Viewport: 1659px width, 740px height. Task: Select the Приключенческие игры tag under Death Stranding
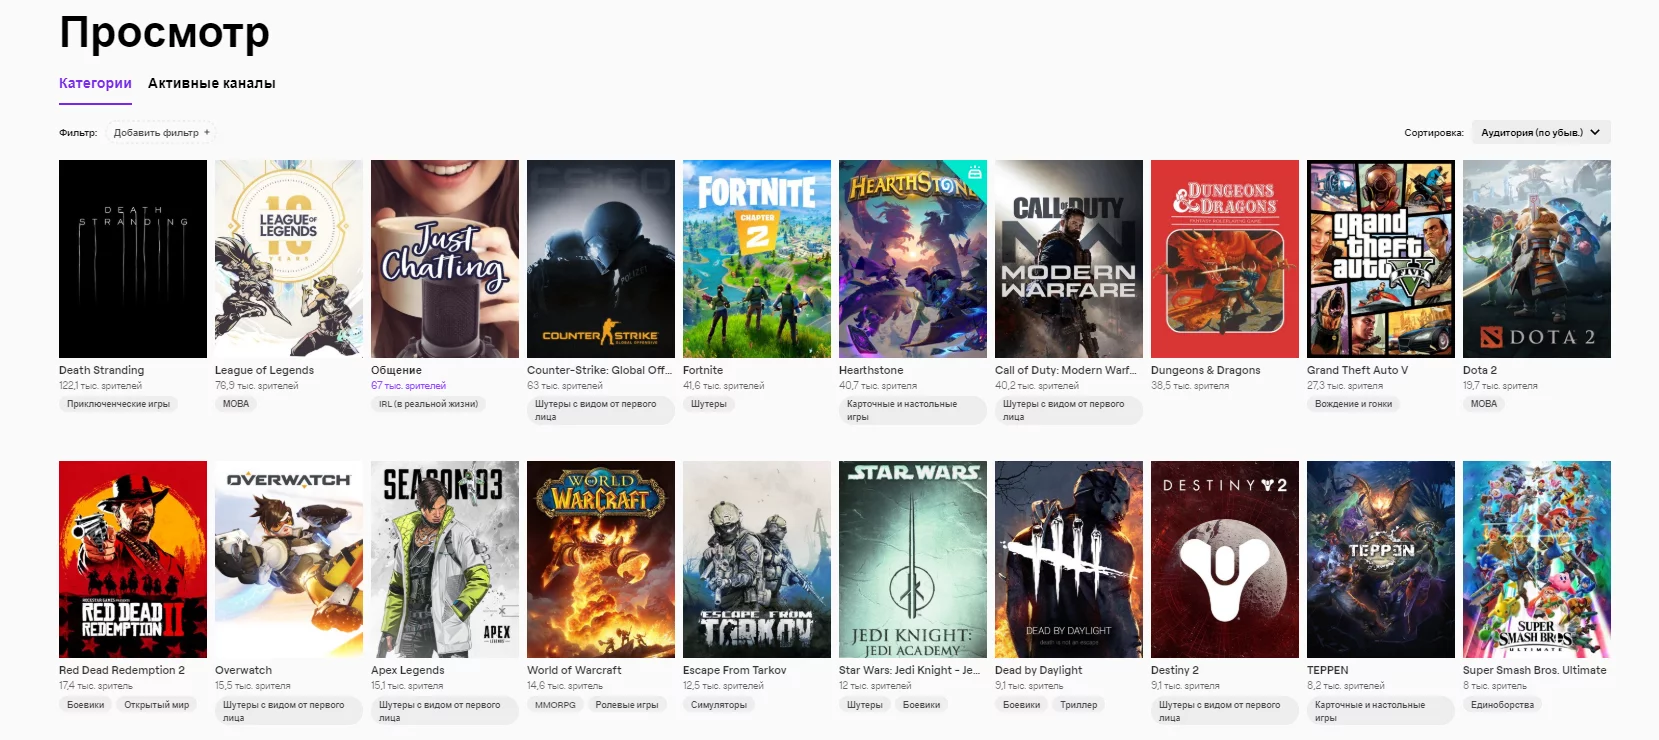click(118, 404)
